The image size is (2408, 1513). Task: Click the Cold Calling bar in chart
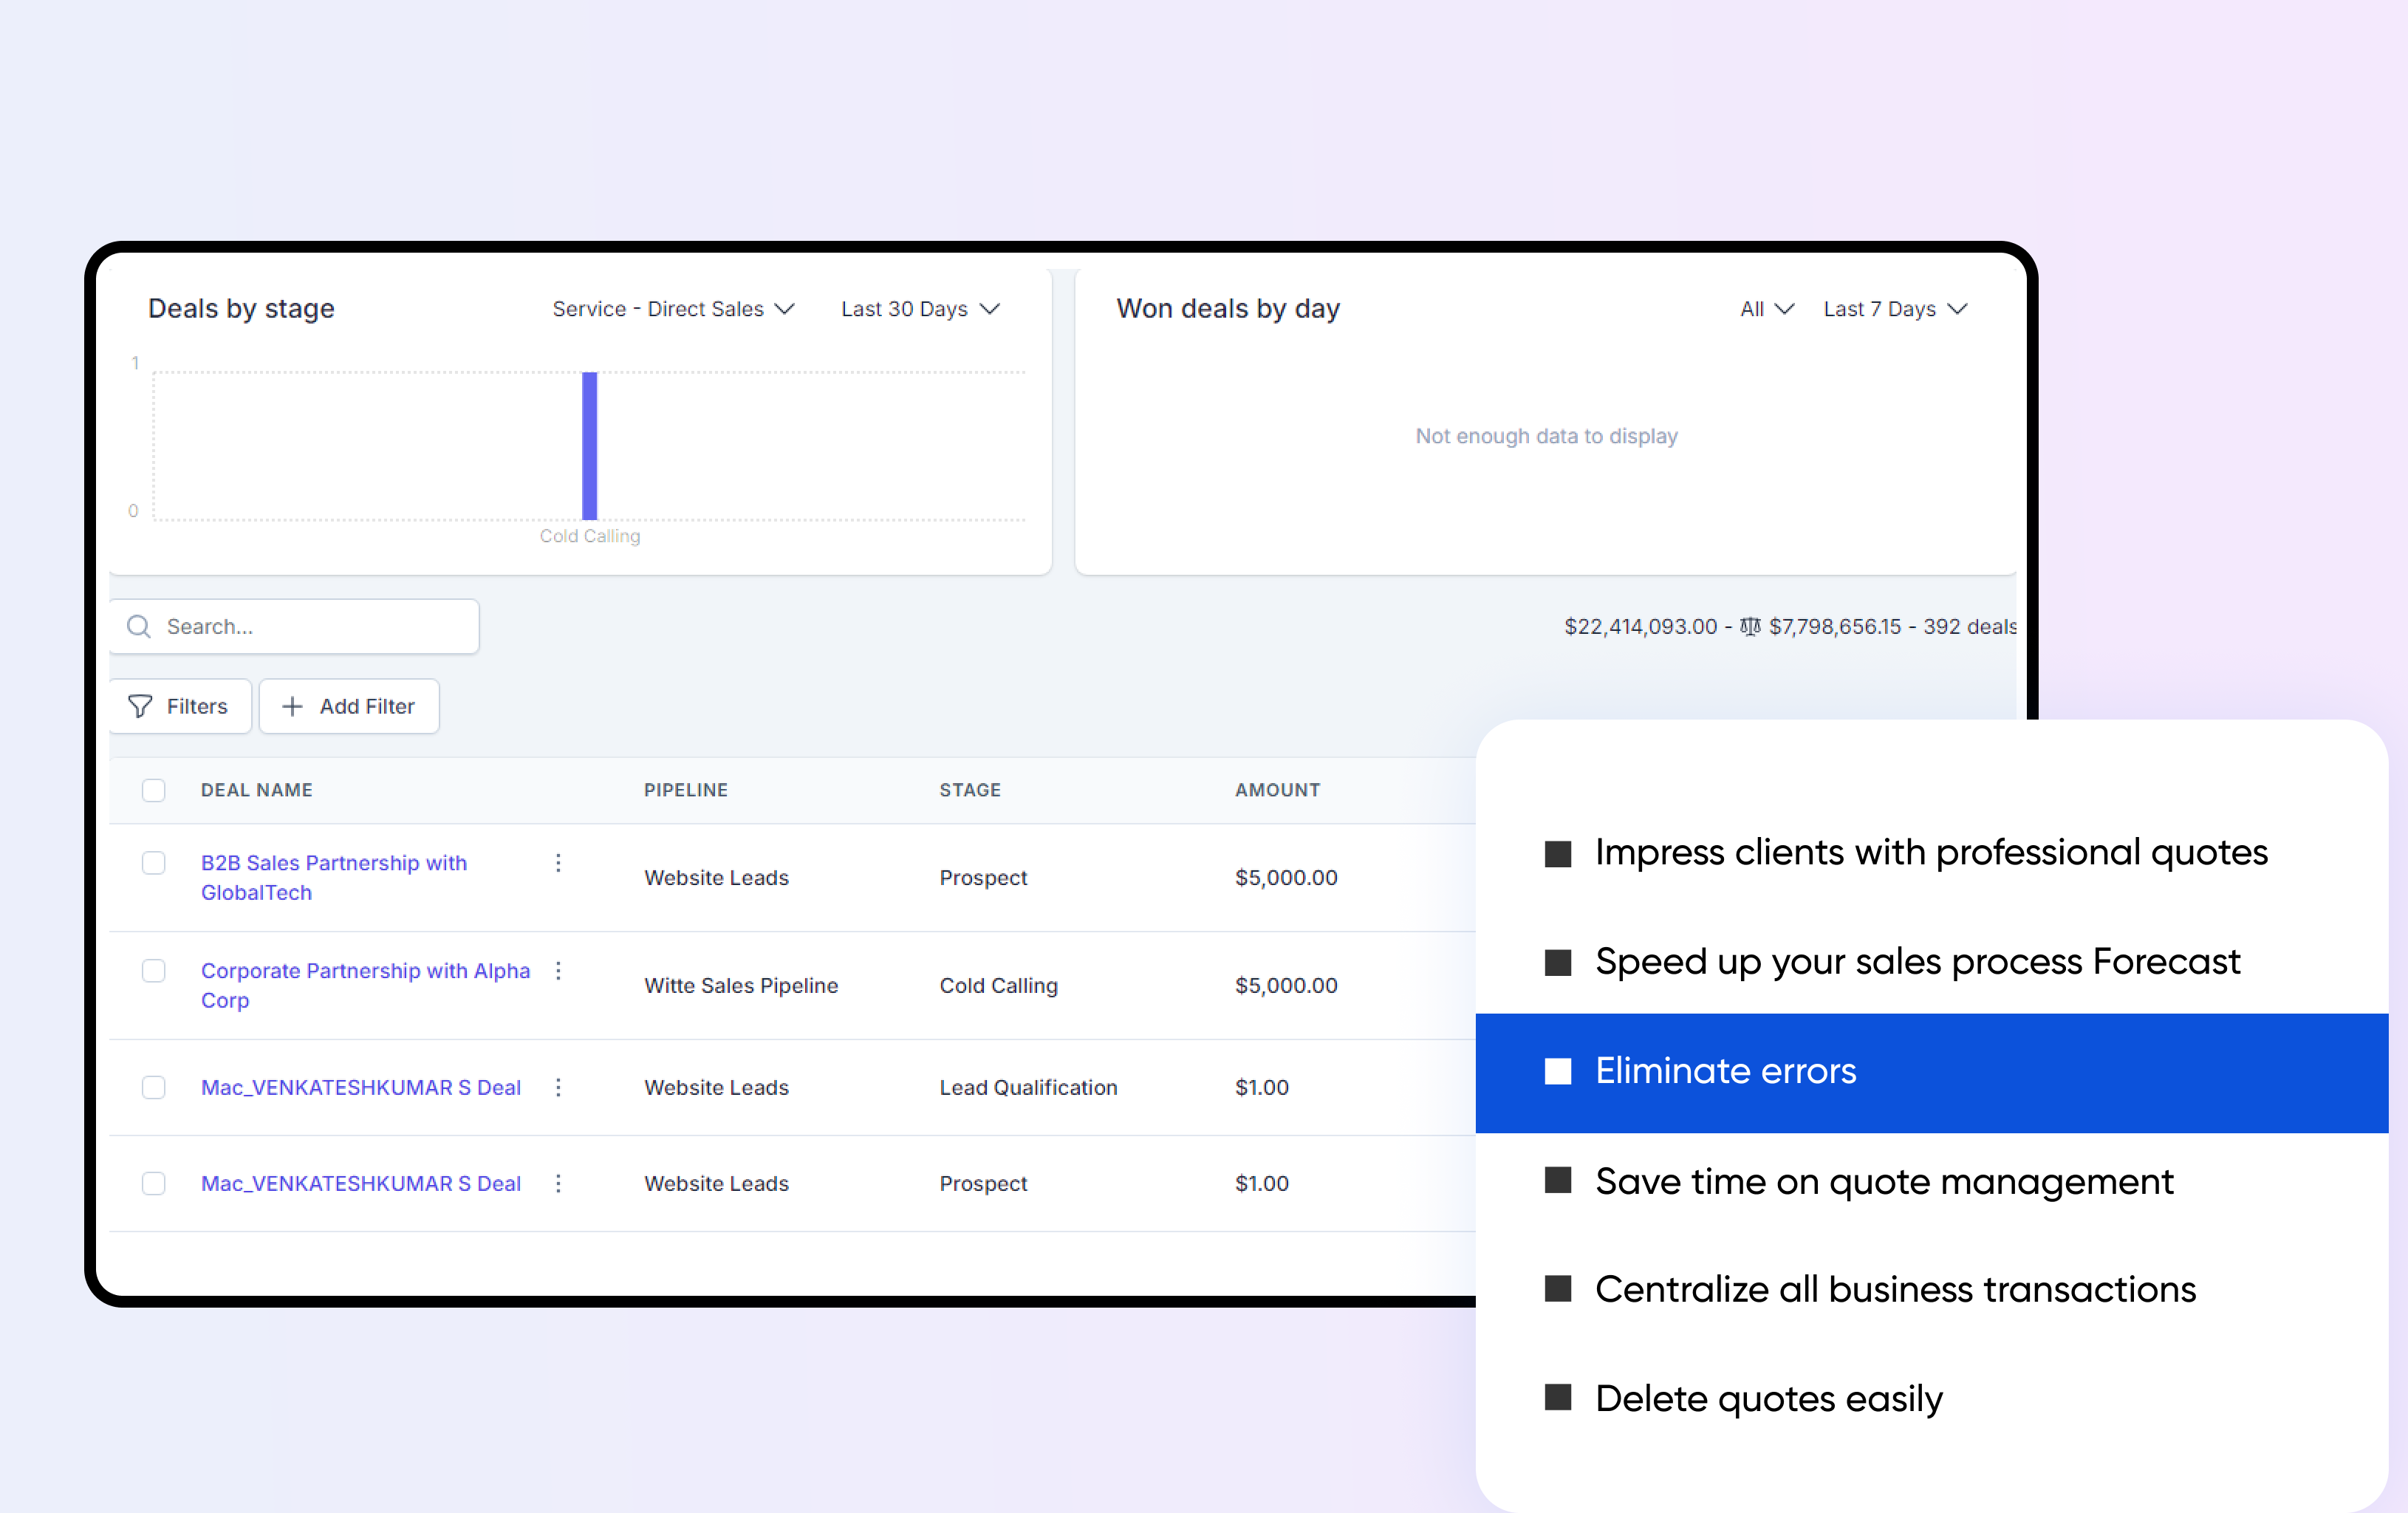590,446
